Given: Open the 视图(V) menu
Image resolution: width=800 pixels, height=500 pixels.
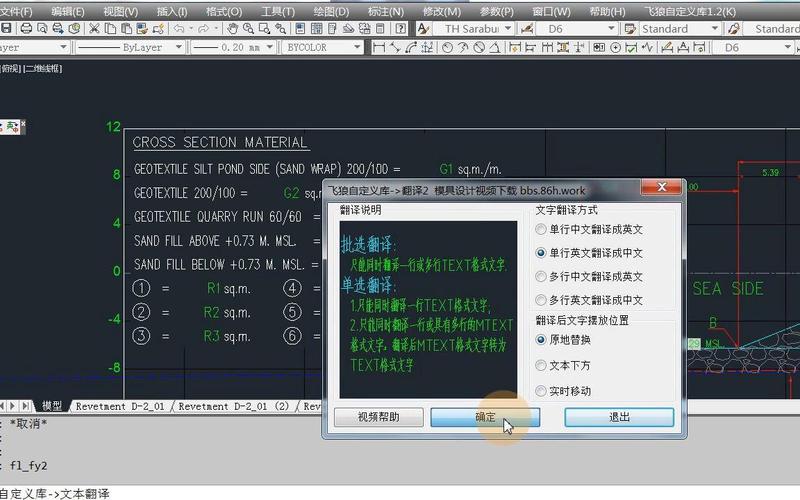Looking at the screenshot, I should point(120,11).
